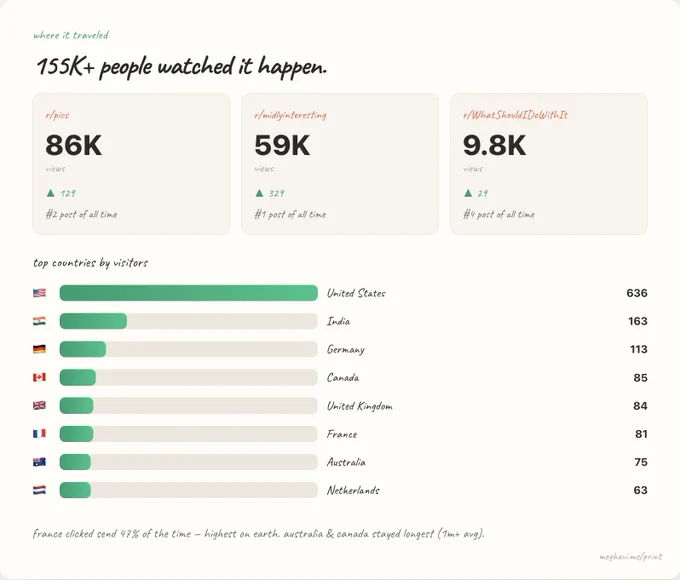
Task: Click the 'views' label under 9.8K
Action: tap(473, 169)
